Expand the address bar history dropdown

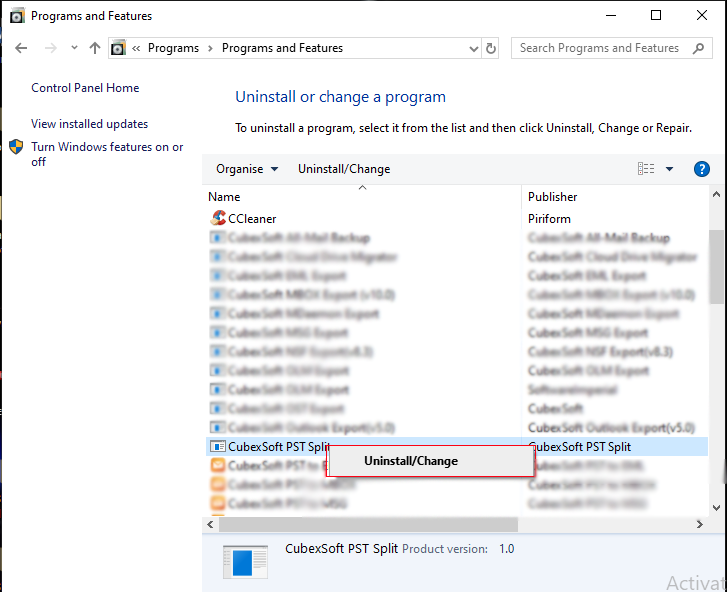click(x=473, y=48)
